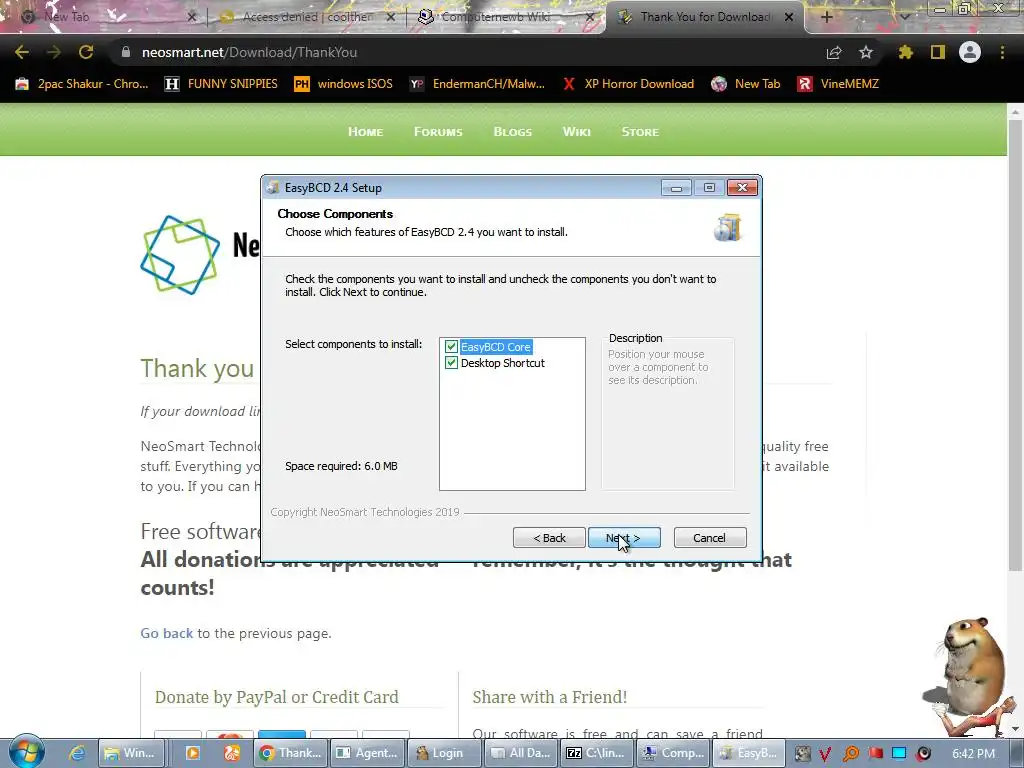1024x768 pixels.
Task: Cancel the EasyBCD 2.4 setup
Action: (709, 538)
